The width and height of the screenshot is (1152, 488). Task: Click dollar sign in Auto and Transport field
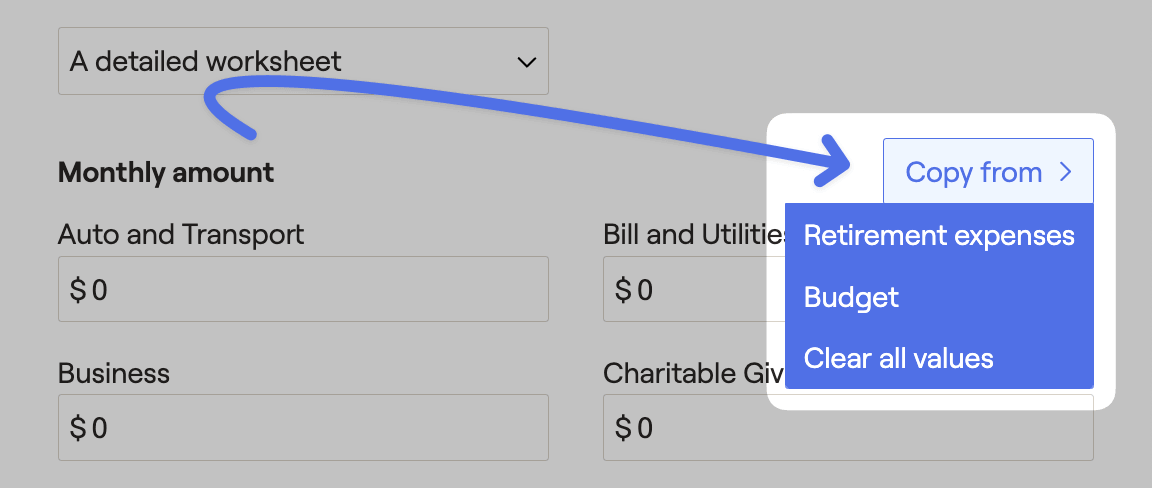coord(77,290)
